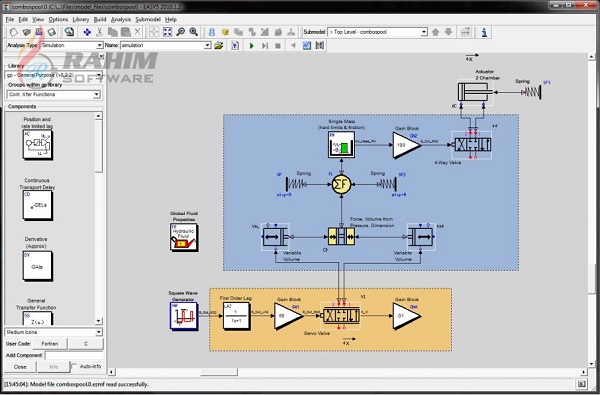Click the Close button in library panel
Image resolution: width=600 pixels, height=395 pixels.
point(20,367)
